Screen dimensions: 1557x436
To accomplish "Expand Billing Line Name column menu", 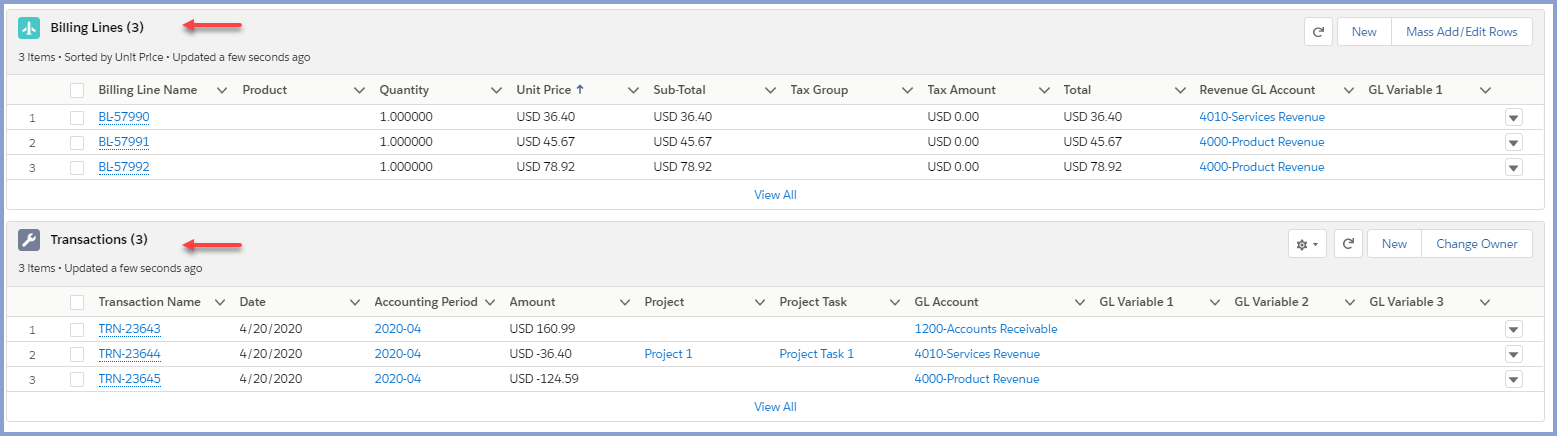I will pos(222,91).
